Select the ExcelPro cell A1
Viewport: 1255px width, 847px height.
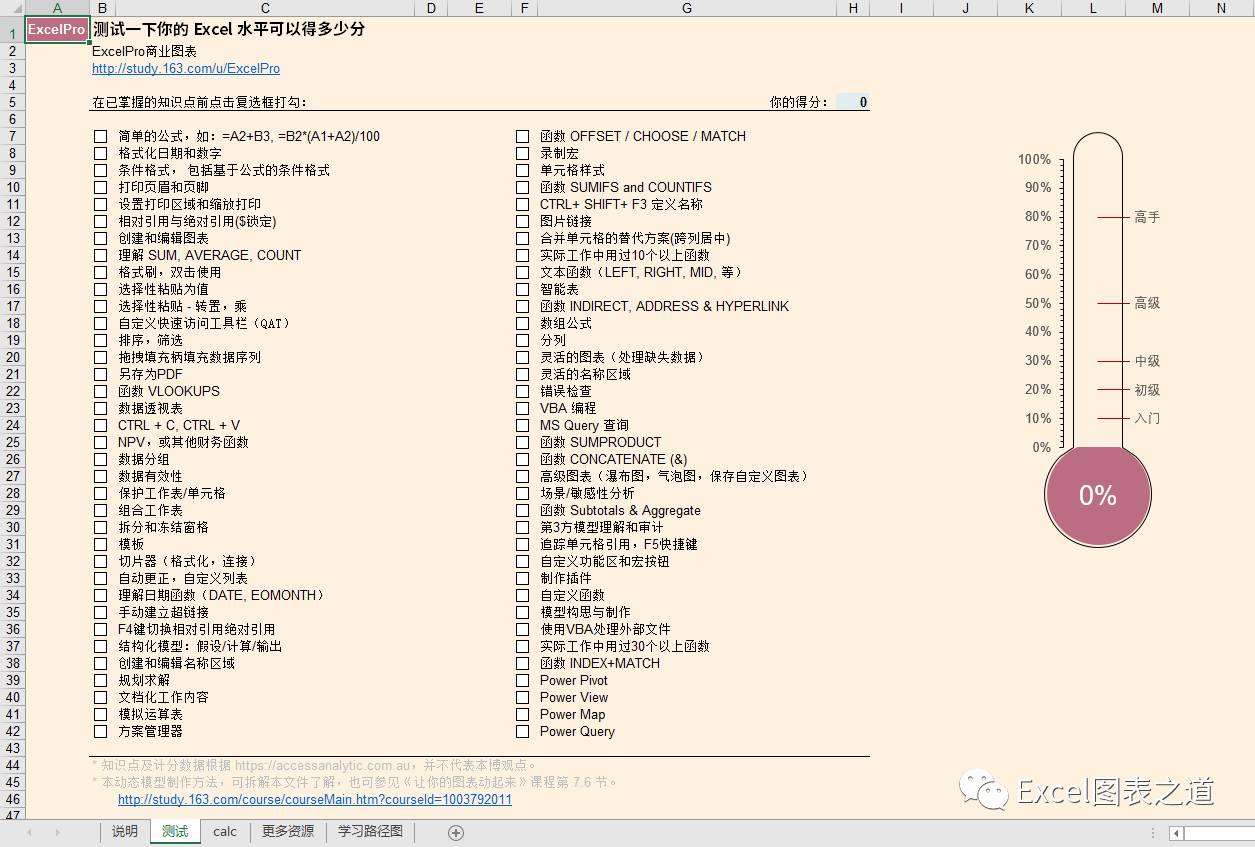pos(57,29)
